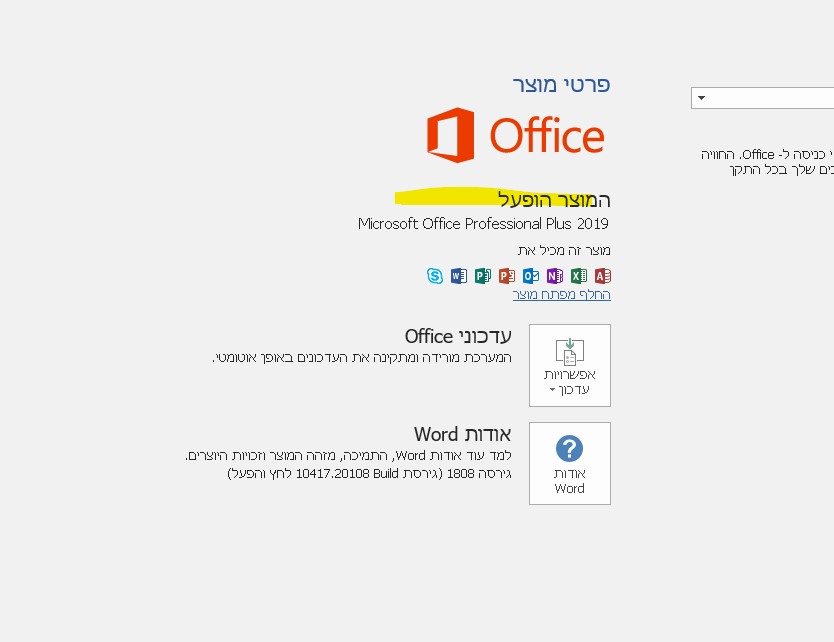Click the Microsoft Office Professional Plus 2019 text
This screenshot has width=834, height=642.
[483, 223]
